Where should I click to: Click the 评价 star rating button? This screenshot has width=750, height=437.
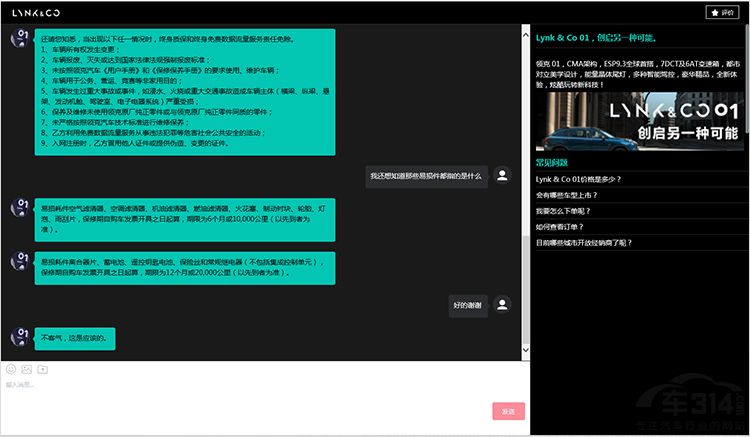(722, 12)
